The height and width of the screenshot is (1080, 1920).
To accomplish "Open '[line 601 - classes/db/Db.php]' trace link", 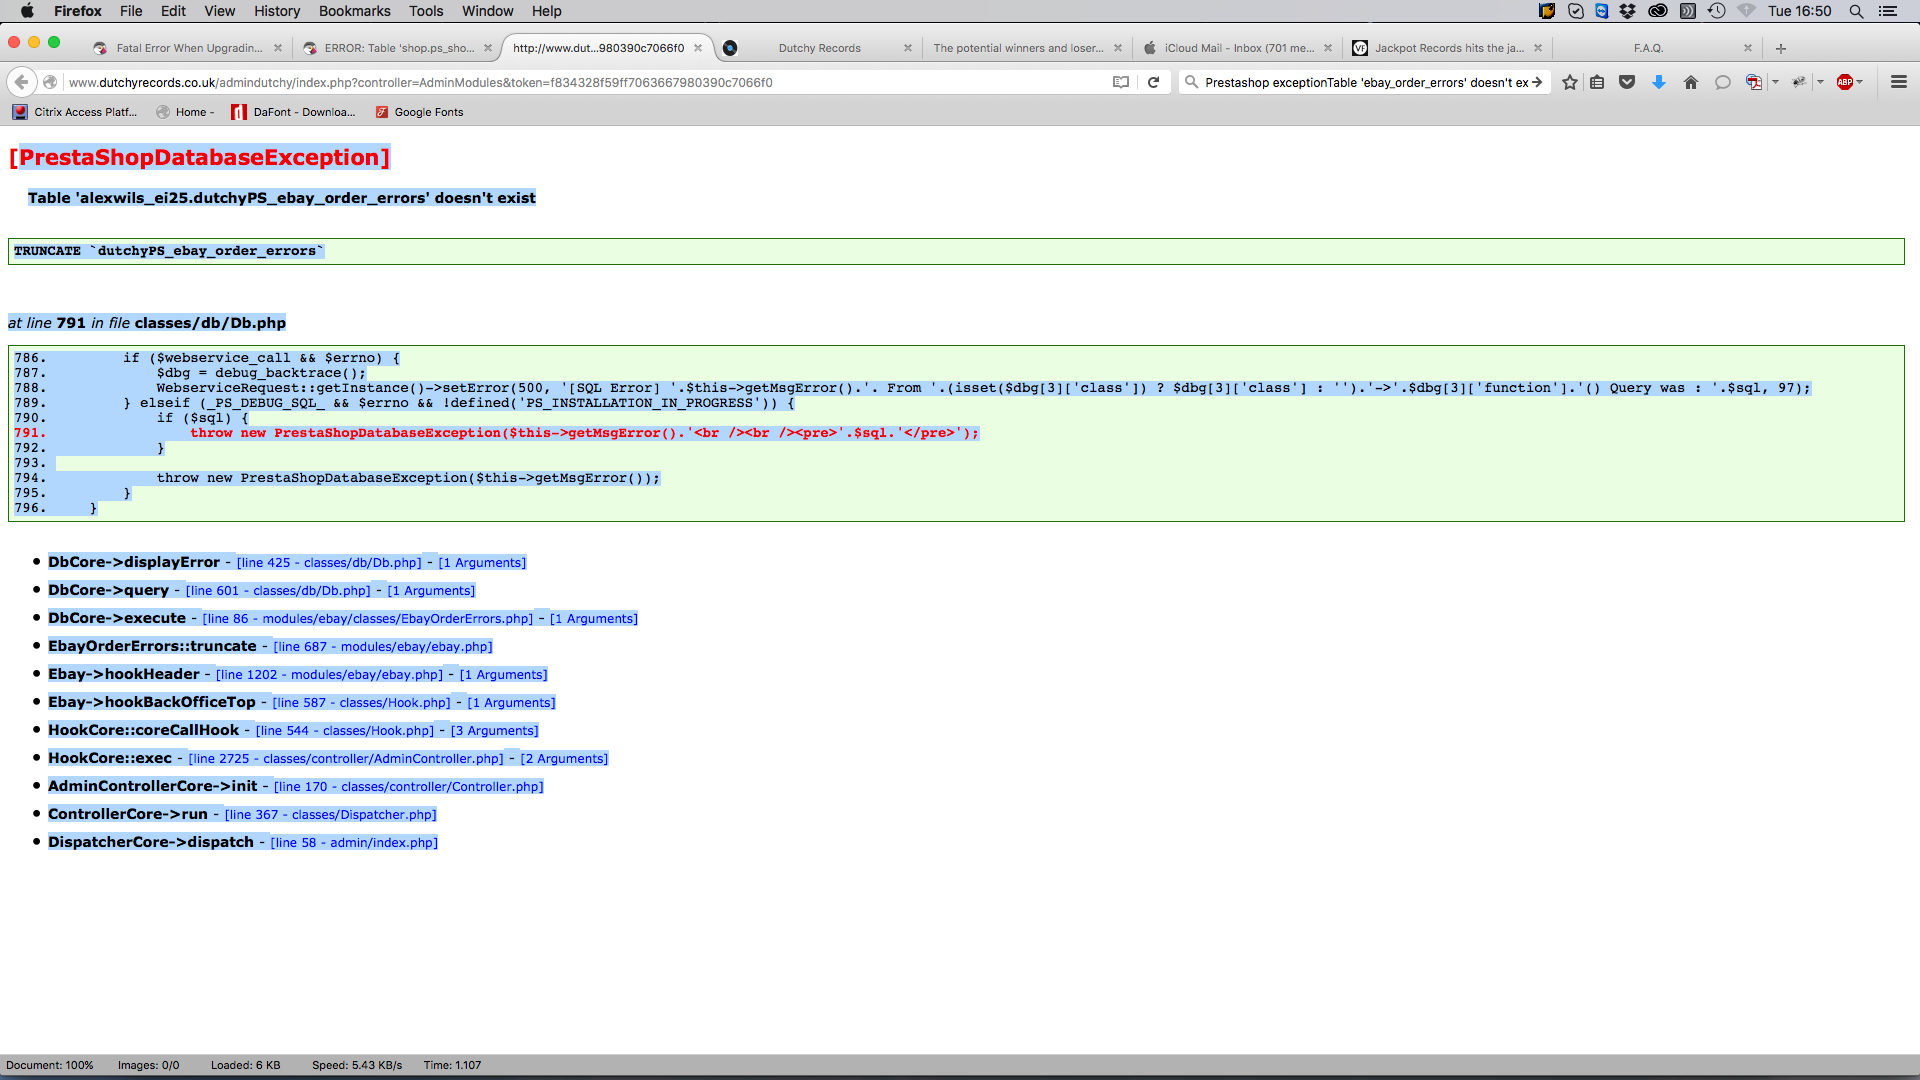I will tap(278, 591).
